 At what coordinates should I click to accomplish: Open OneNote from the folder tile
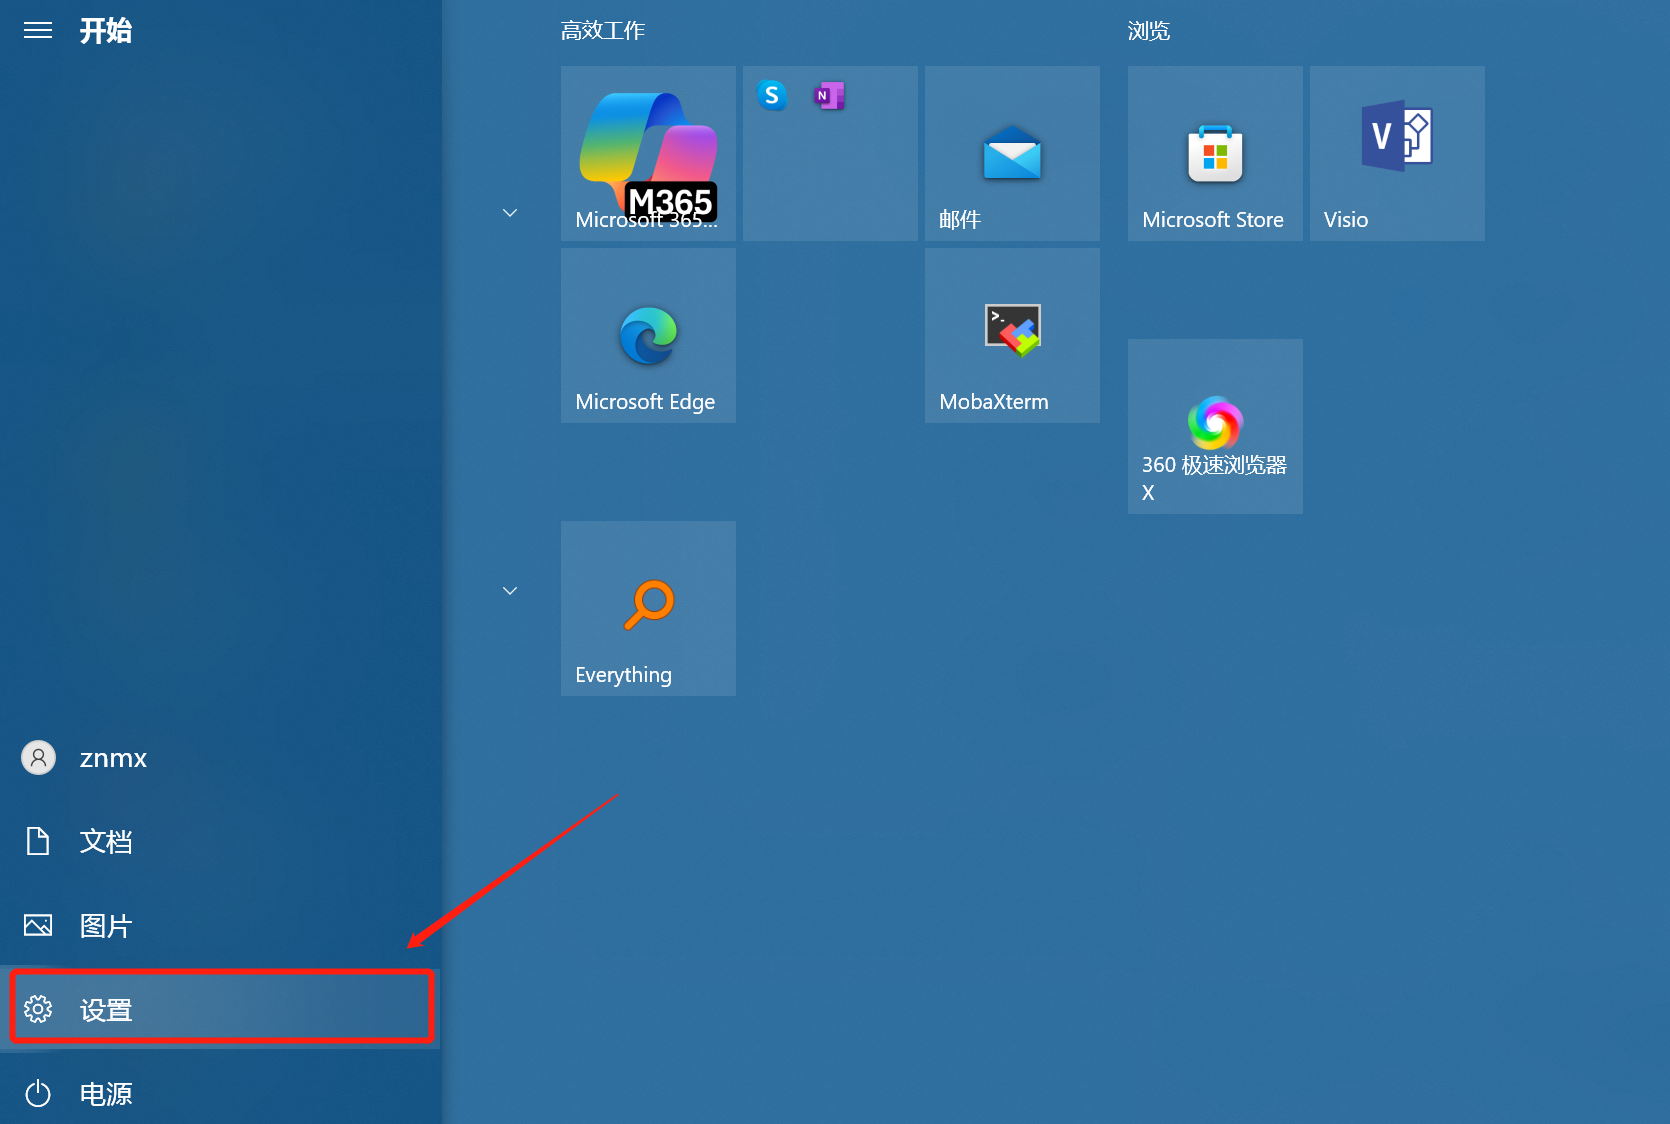[x=829, y=95]
